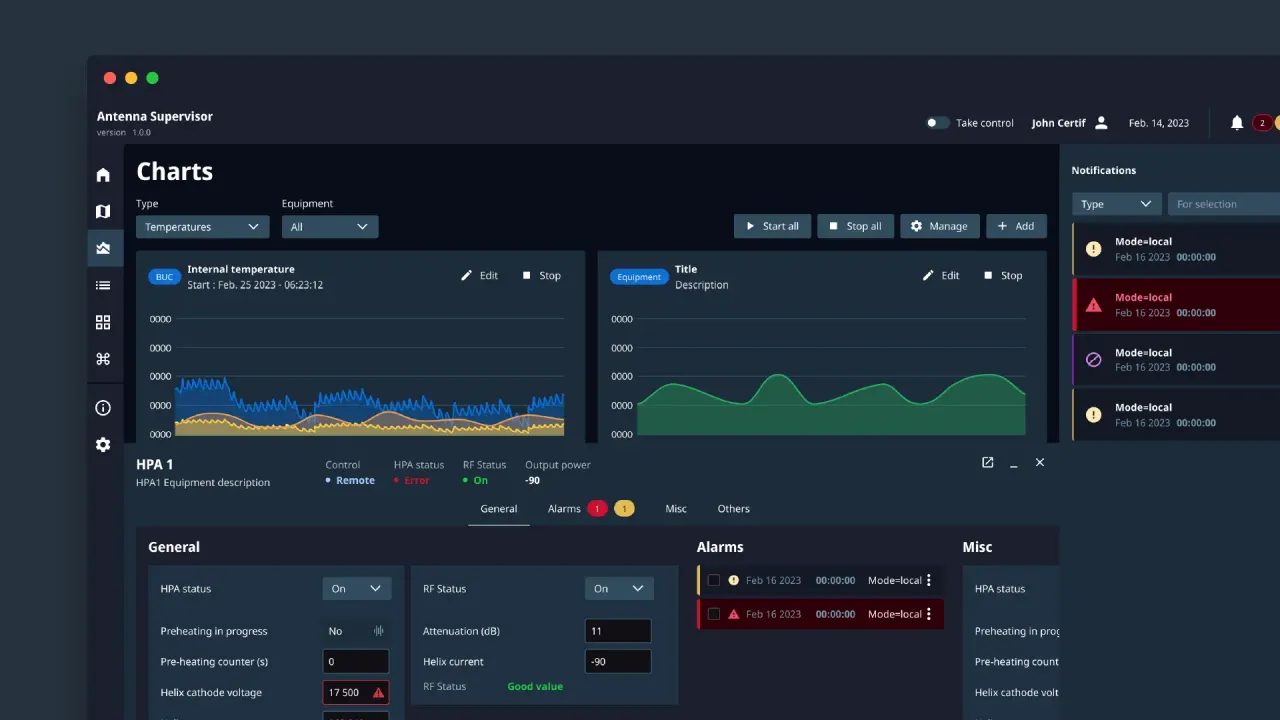Open the Equipment All dropdown
The width and height of the screenshot is (1280, 720).
coord(329,227)
